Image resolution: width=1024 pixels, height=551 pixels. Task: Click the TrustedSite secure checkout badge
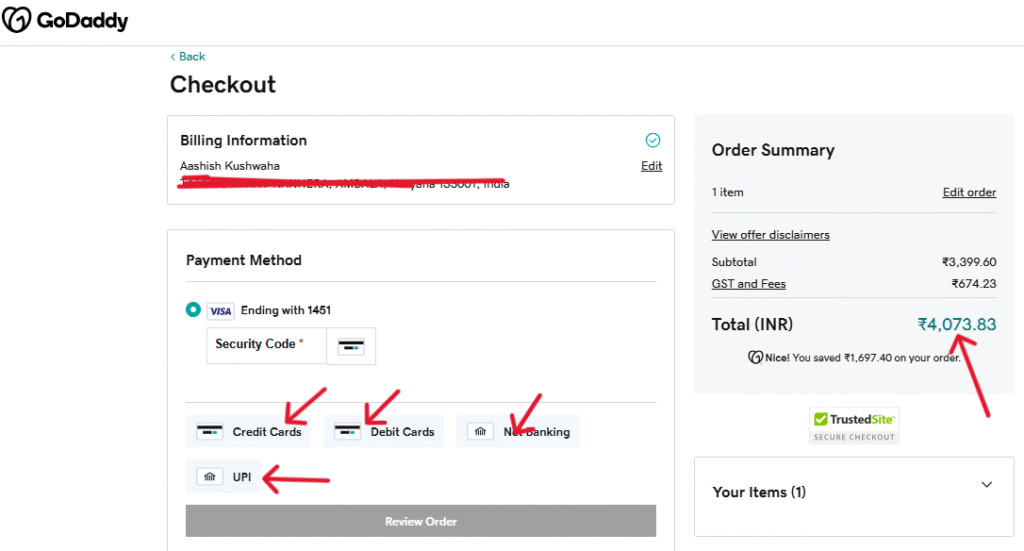pyautogui.click(x=854, y=425)
